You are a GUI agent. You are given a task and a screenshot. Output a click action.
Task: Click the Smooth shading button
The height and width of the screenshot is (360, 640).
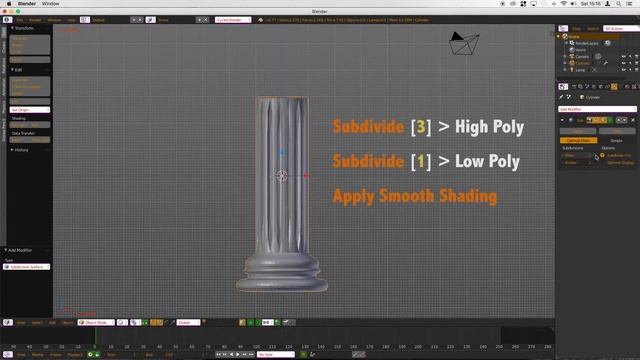pos(19,125)
